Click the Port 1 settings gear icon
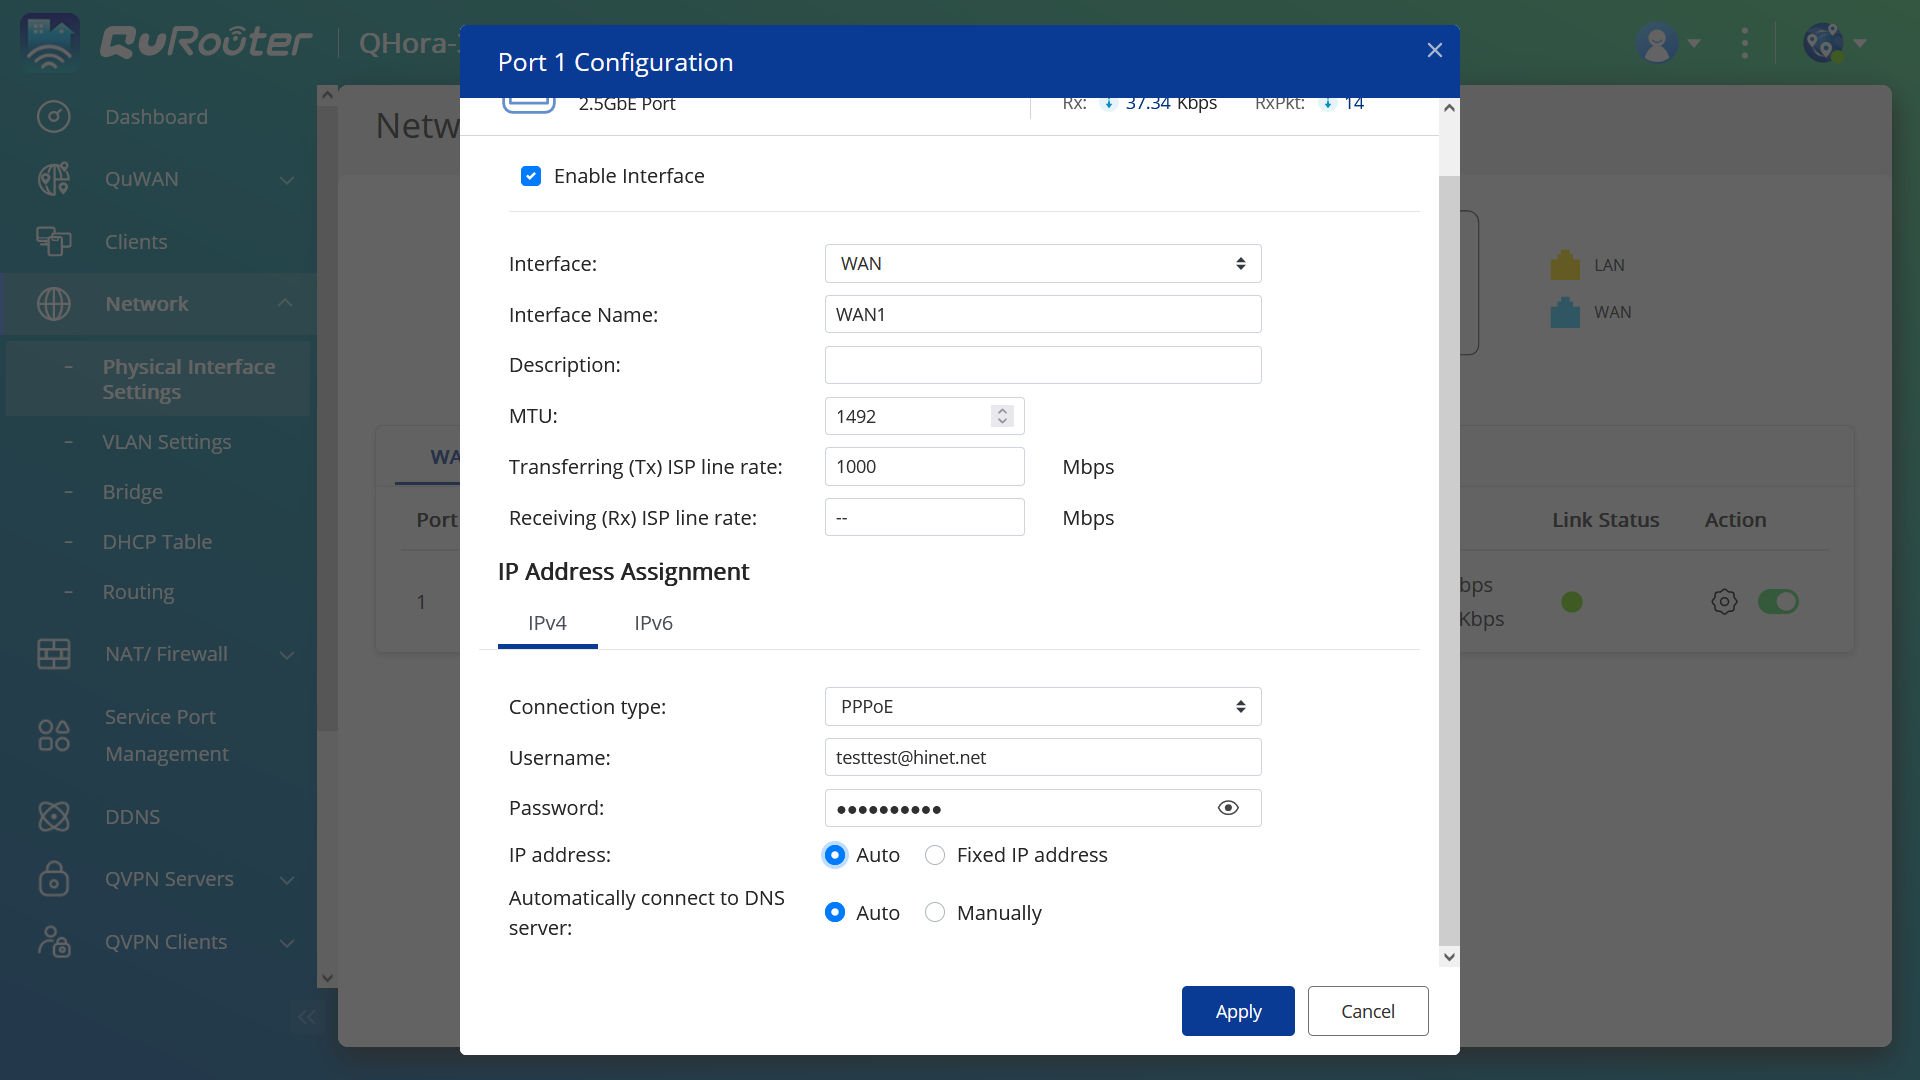 (x=1724, y=599)
